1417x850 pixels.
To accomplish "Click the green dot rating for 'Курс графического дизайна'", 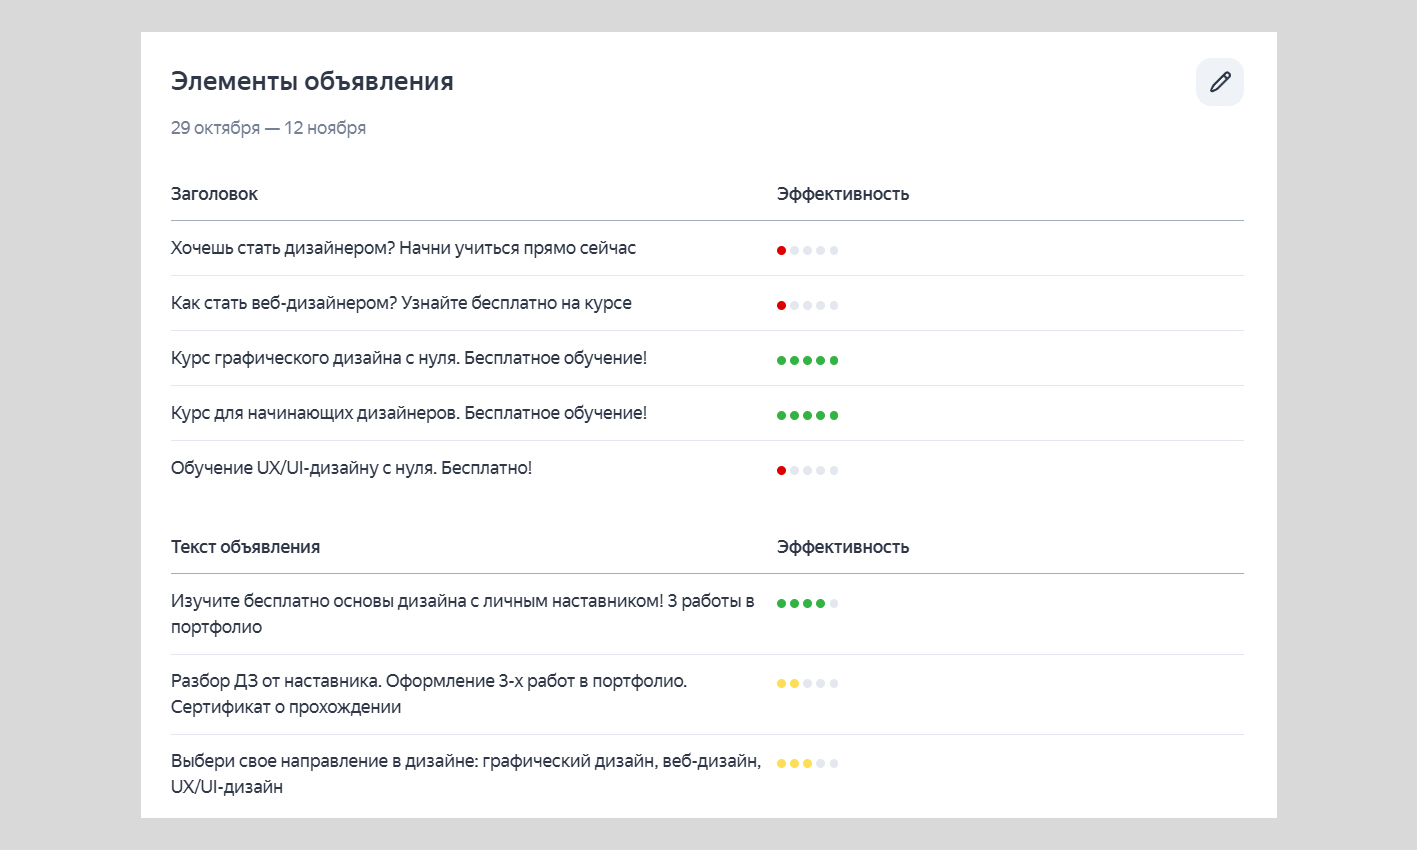I will pyautogui.click(x=807, y=359).
